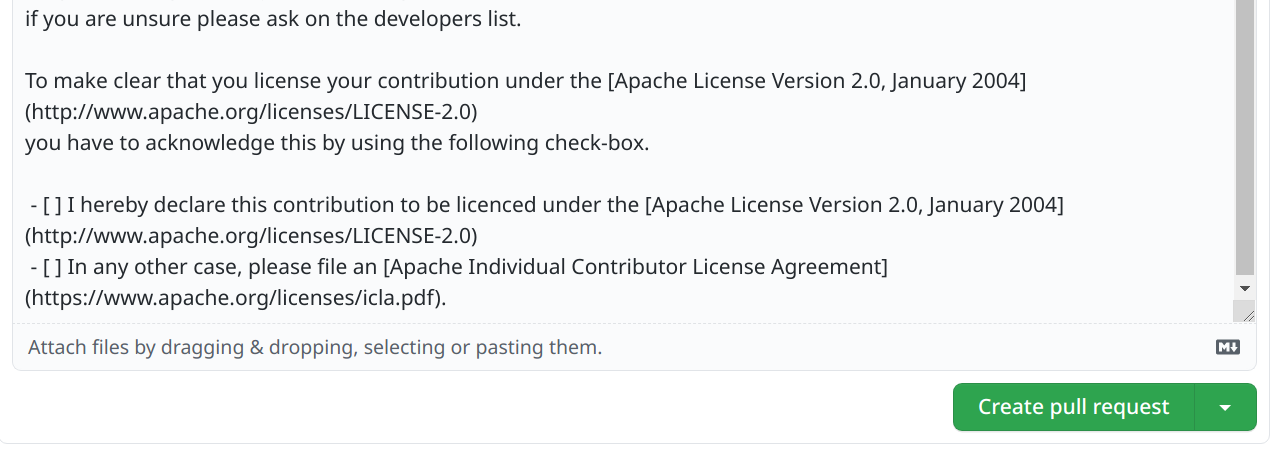Click the LICENSE-2.0 URL below 'I hereby declare'
Viewport: 1286px width, 450px height.
251,236
